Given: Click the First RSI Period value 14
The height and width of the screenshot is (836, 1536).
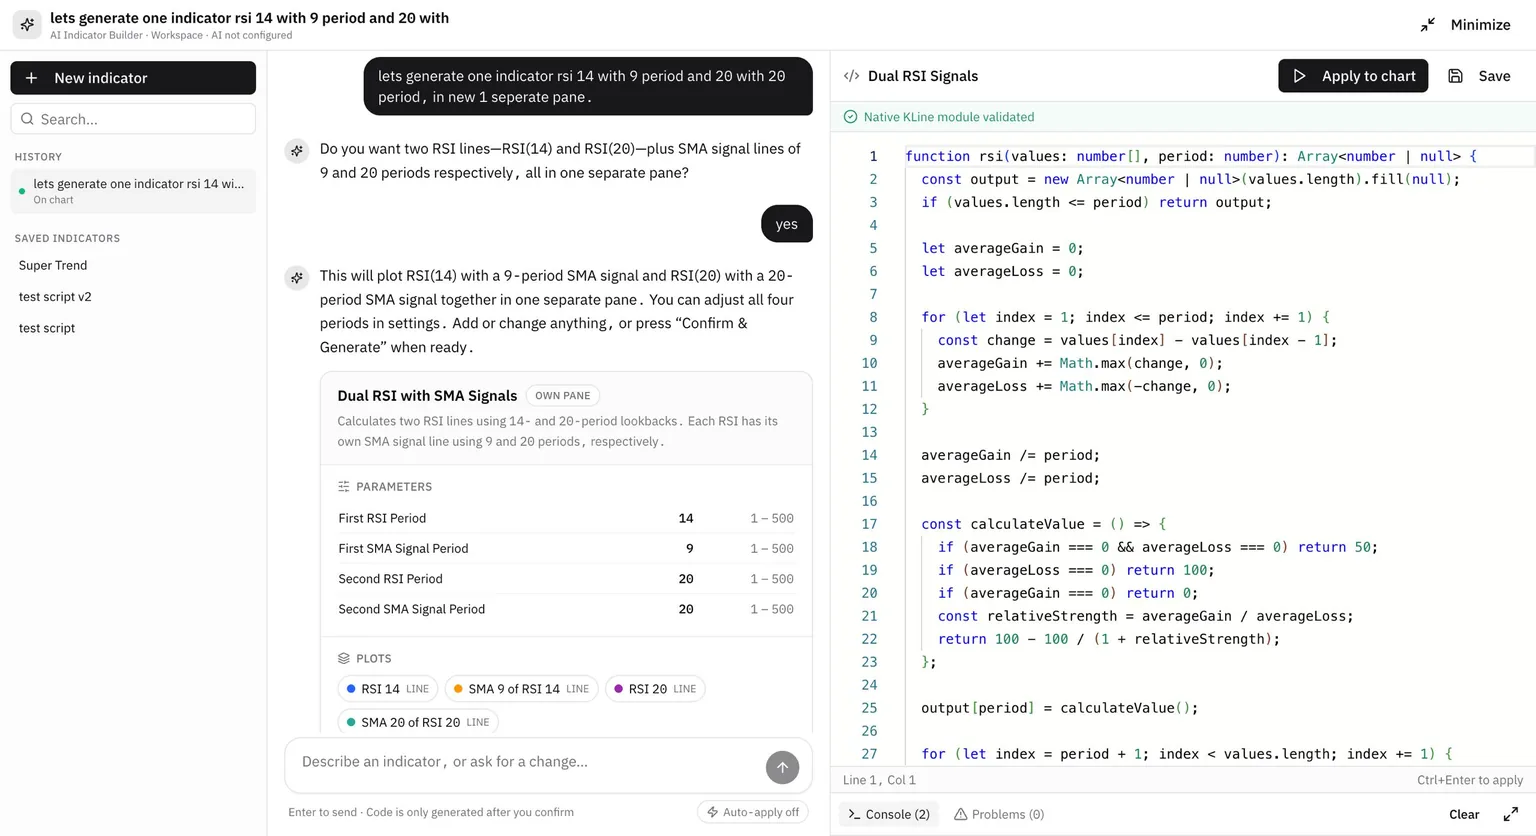Looking at the screenshot, I should (686, 518).
